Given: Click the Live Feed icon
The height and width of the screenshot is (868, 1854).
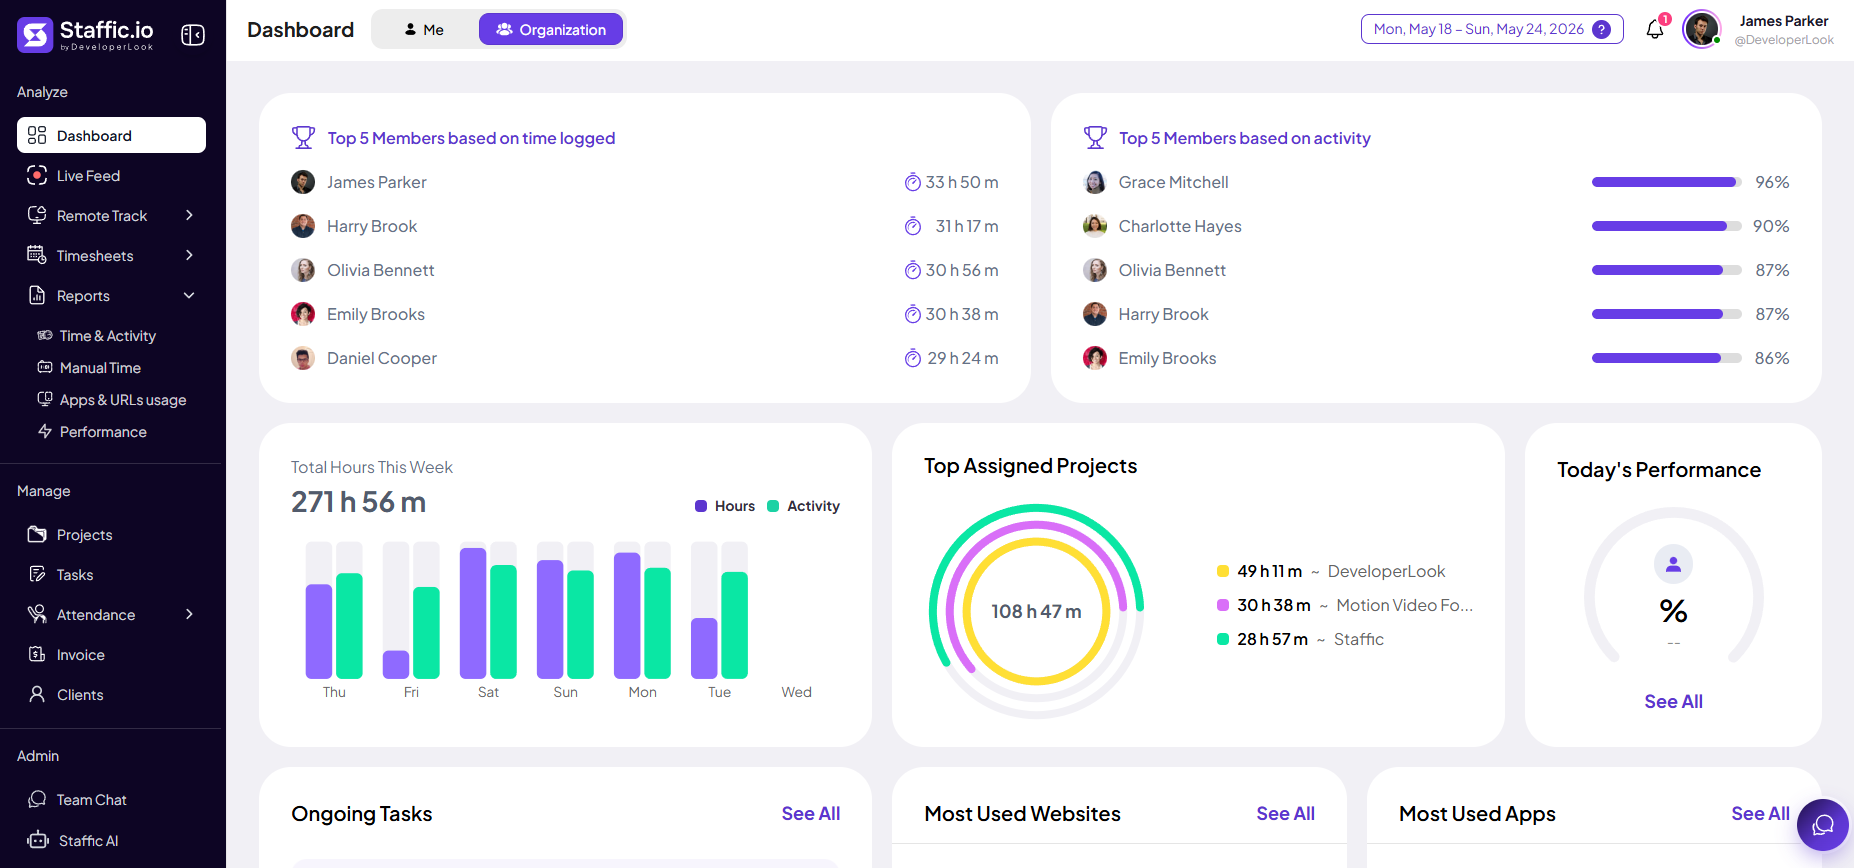Looking at the screenshot, I should point(37,175).
